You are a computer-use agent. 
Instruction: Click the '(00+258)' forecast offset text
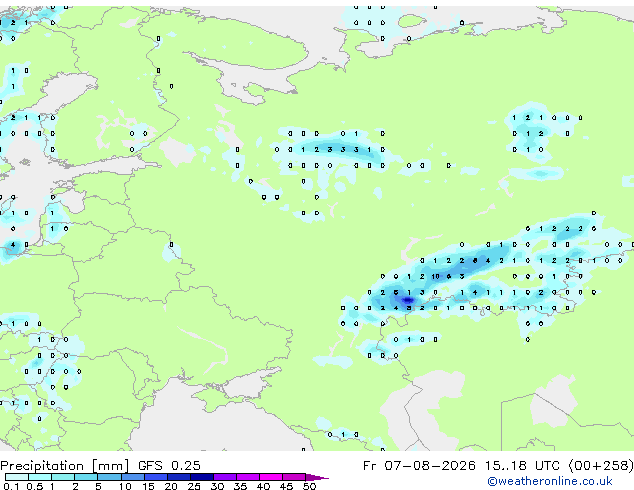[x=601, y=466]
